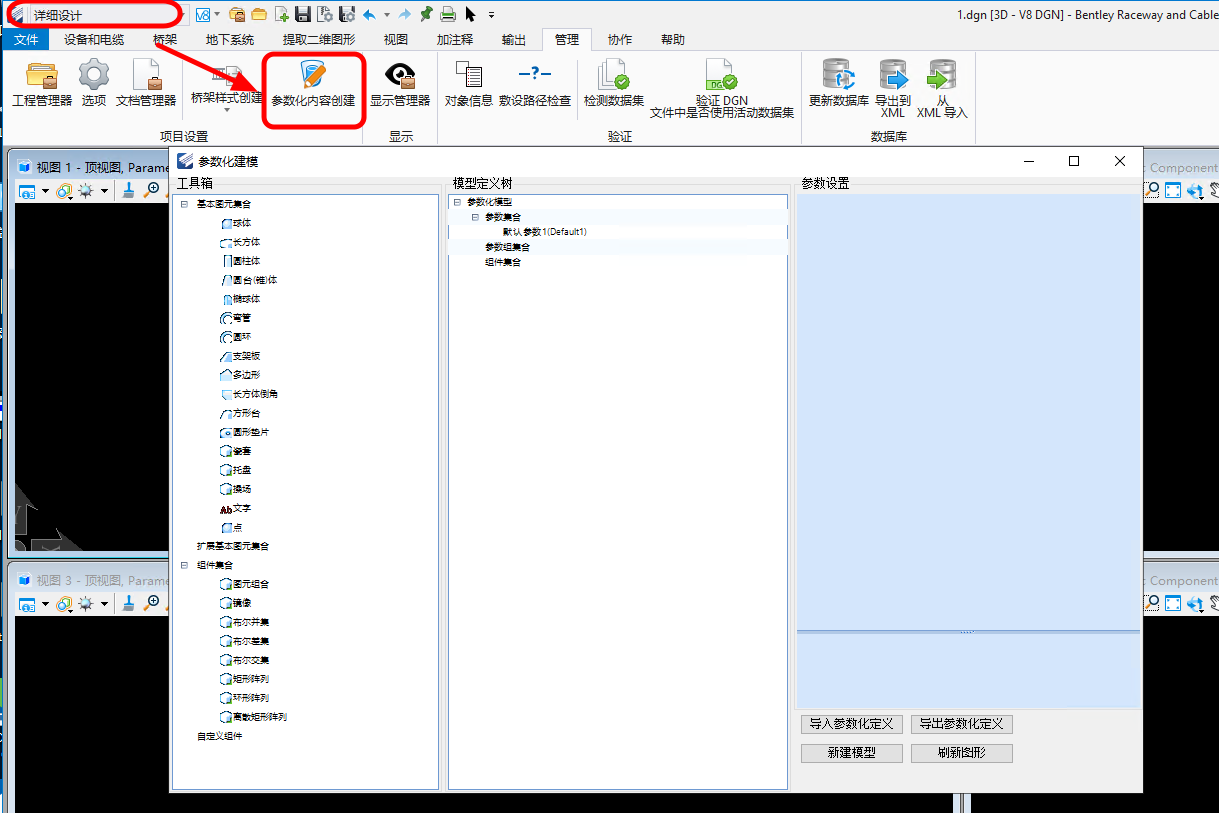Collapse 组件集合 node in toolbox
1219x813 pixels.
[x=184, y=565]
